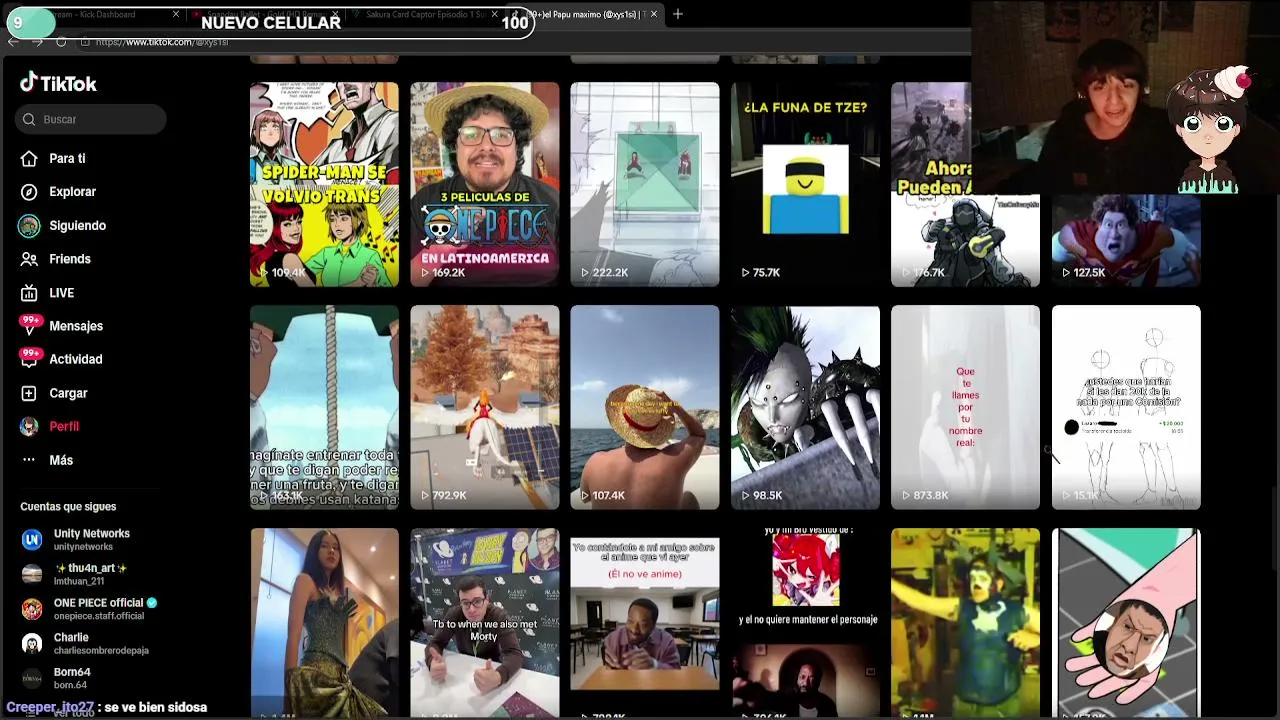Viewport: 1280px width, 720px height.
Task: Open the video of person in green shirt
Action: click(x=965, y=623)
